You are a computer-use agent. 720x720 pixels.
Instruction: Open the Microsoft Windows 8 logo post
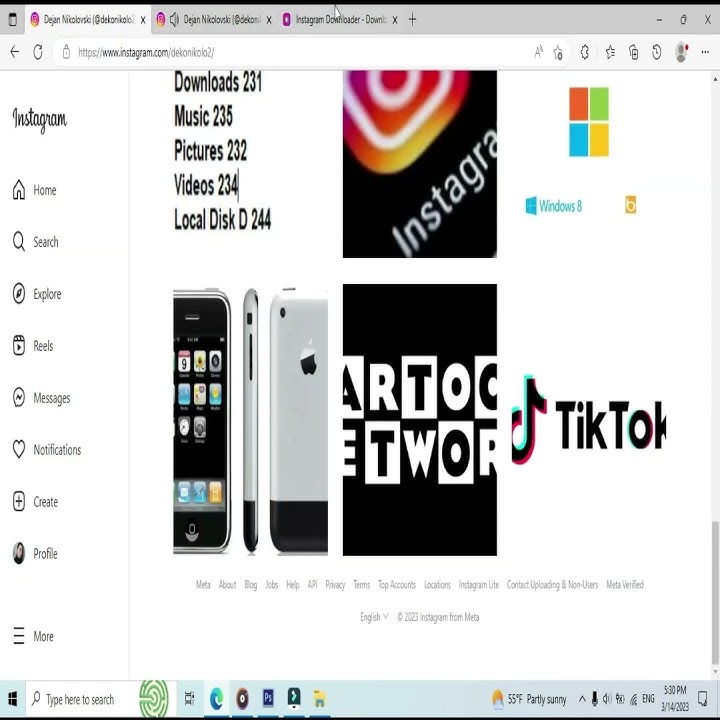coord(589,164)
